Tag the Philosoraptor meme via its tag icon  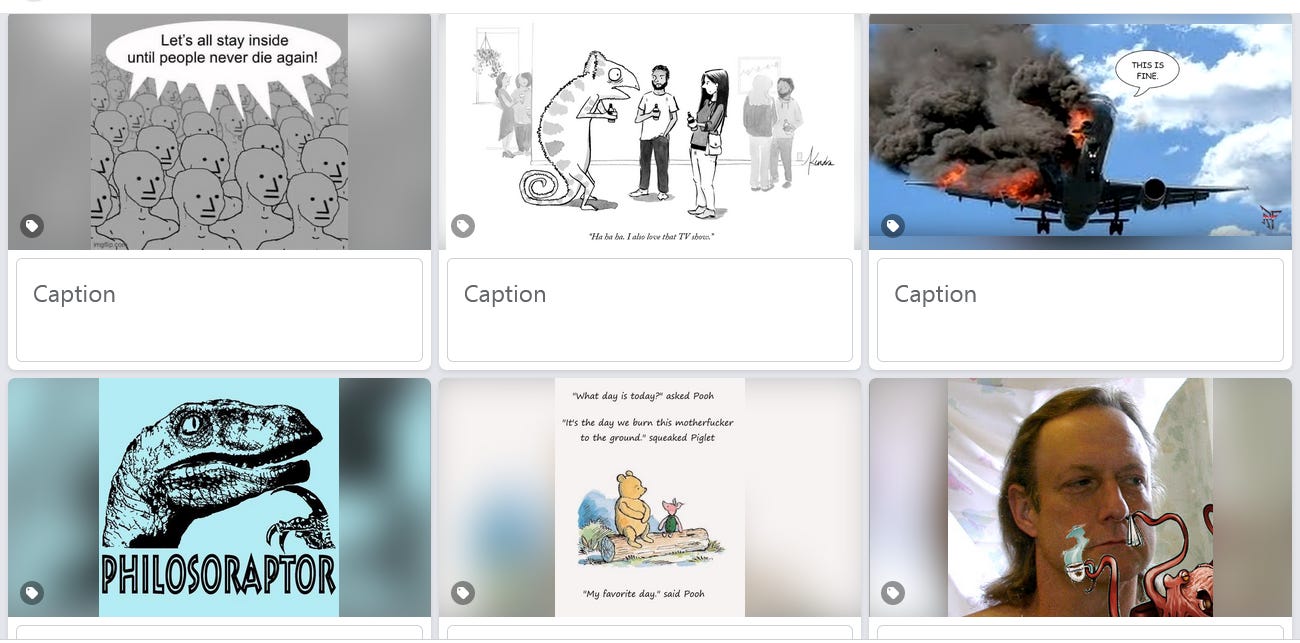pyautogui.click(x=32, y=593)
